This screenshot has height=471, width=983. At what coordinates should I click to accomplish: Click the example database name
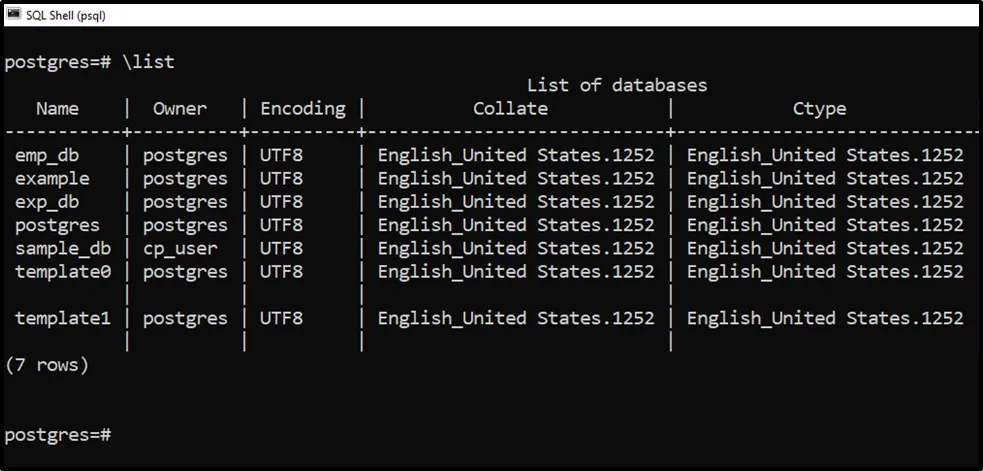(52, 179)
